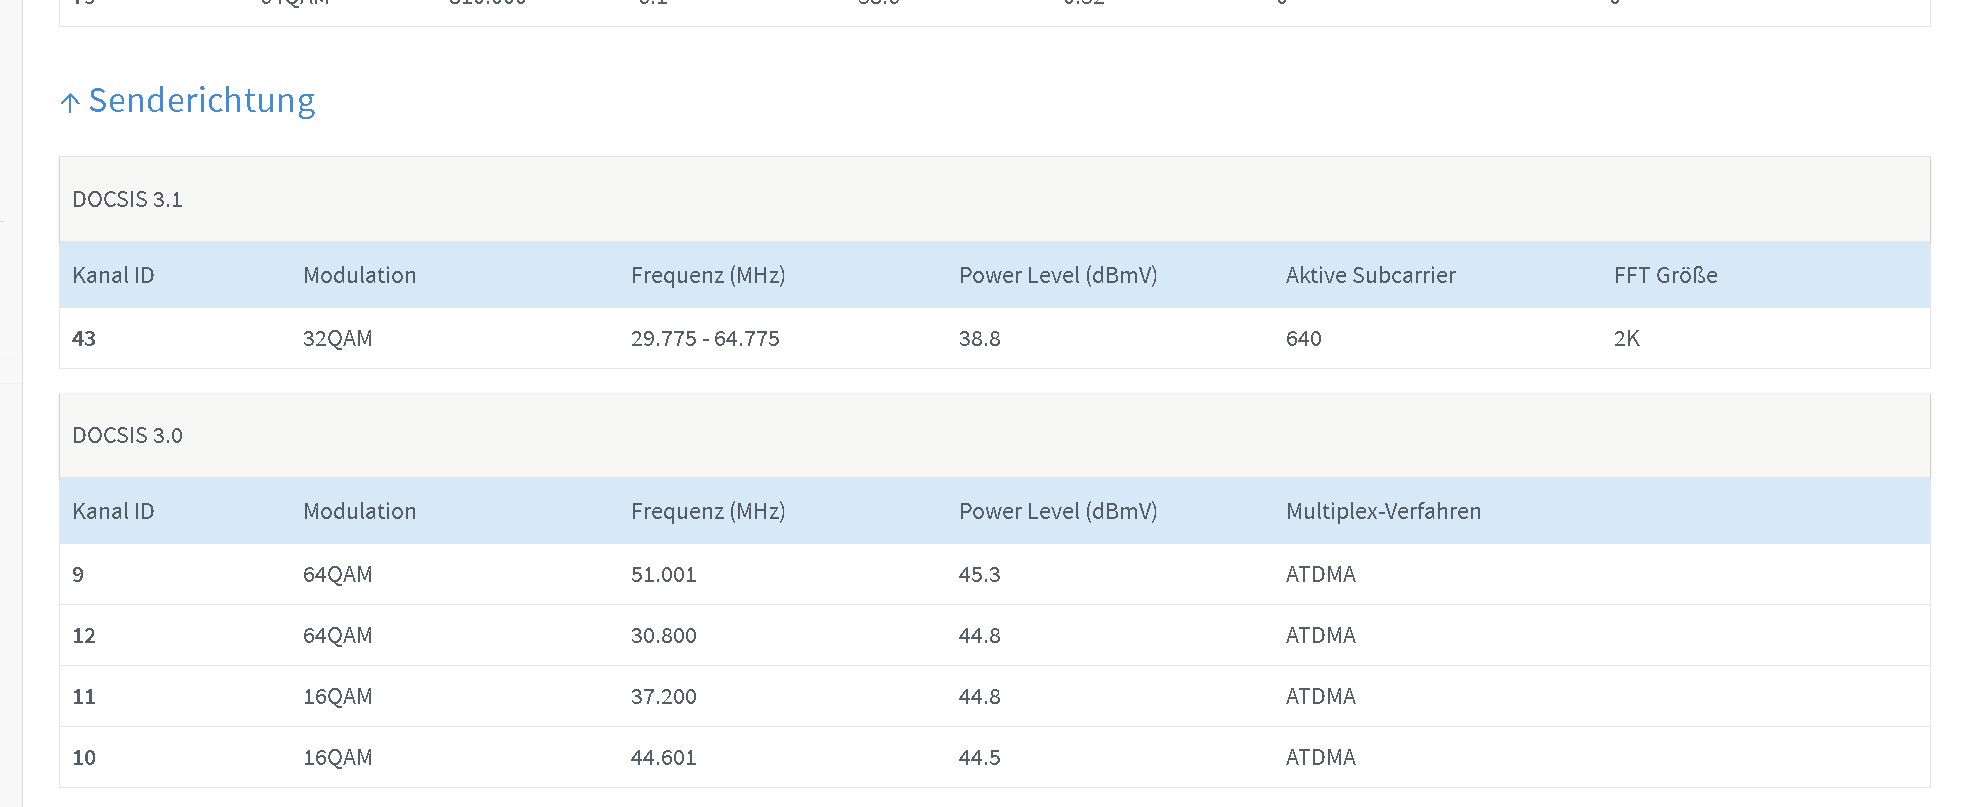Click the up arrow beside Senderichtung
The image size is (1967, 807).
(70, 102)
